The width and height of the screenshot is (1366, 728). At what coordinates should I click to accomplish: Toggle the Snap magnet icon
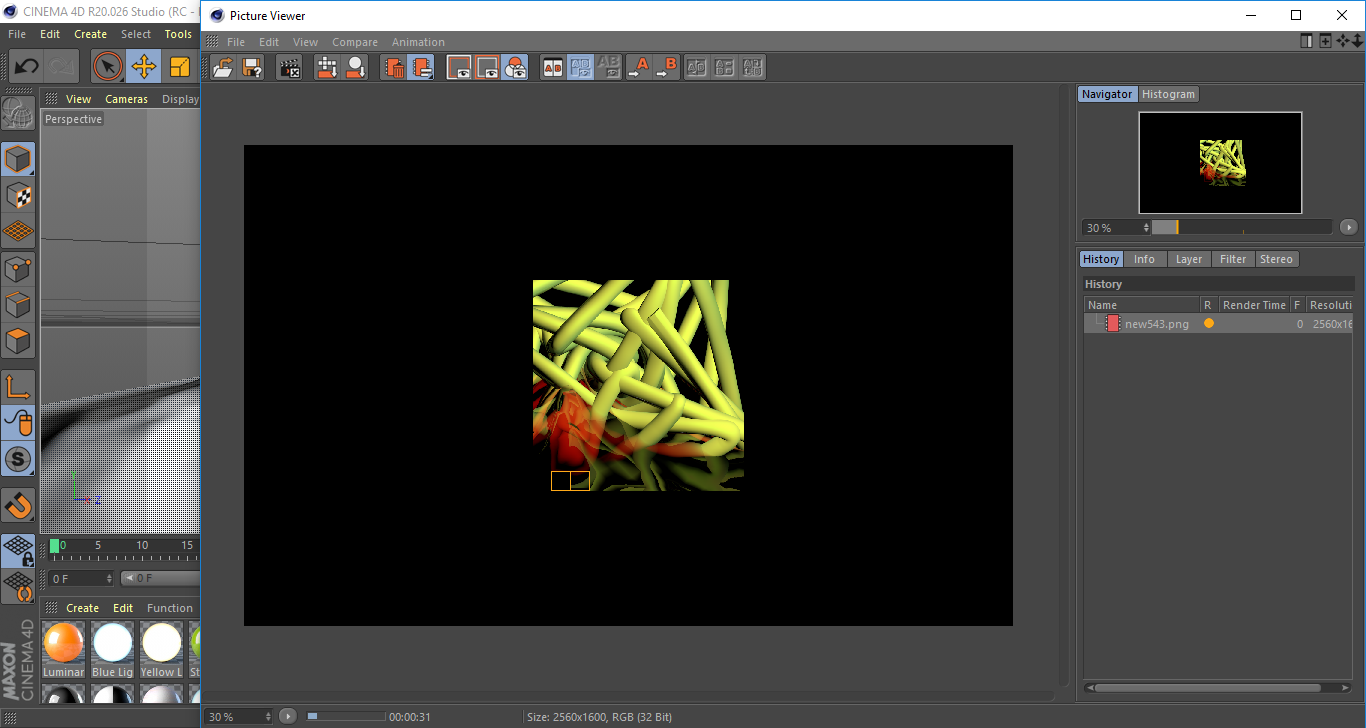tap(18, 505)
